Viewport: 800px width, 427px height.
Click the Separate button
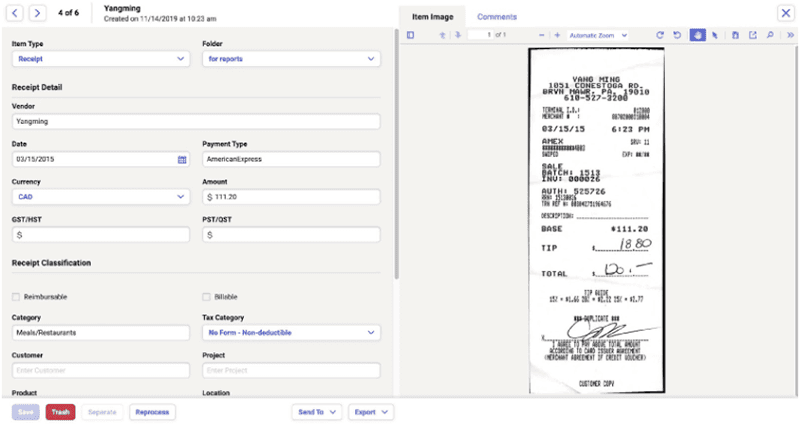point(102,412)
